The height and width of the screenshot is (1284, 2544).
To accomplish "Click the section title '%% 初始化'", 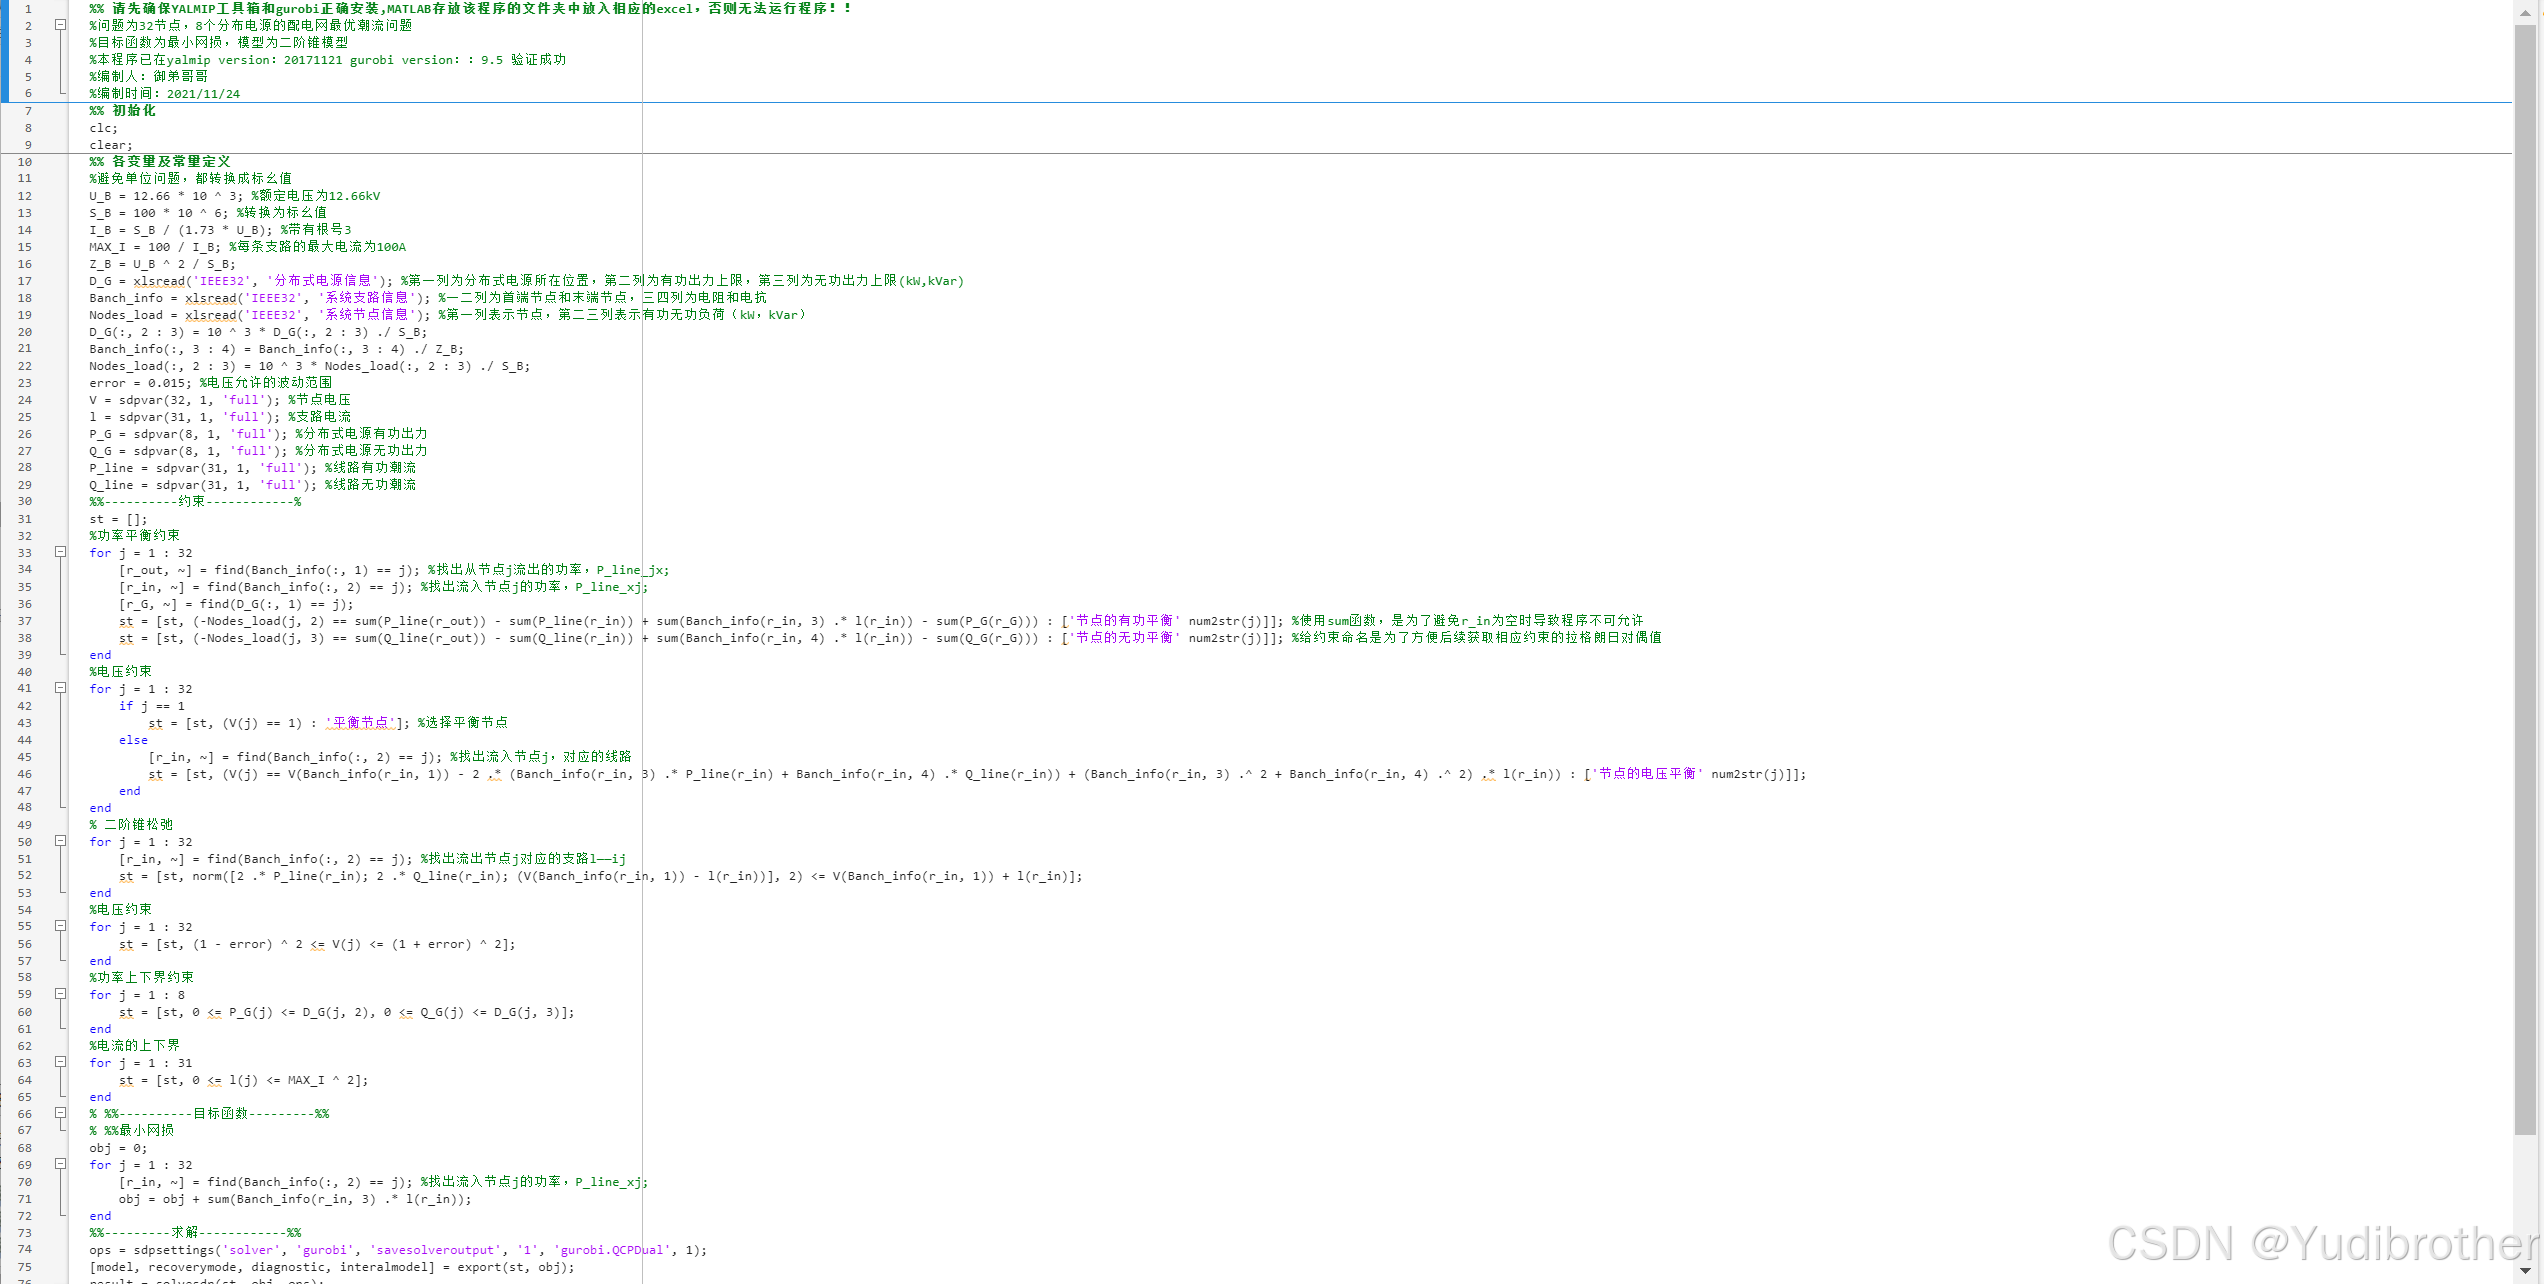I will click(123, 111).
